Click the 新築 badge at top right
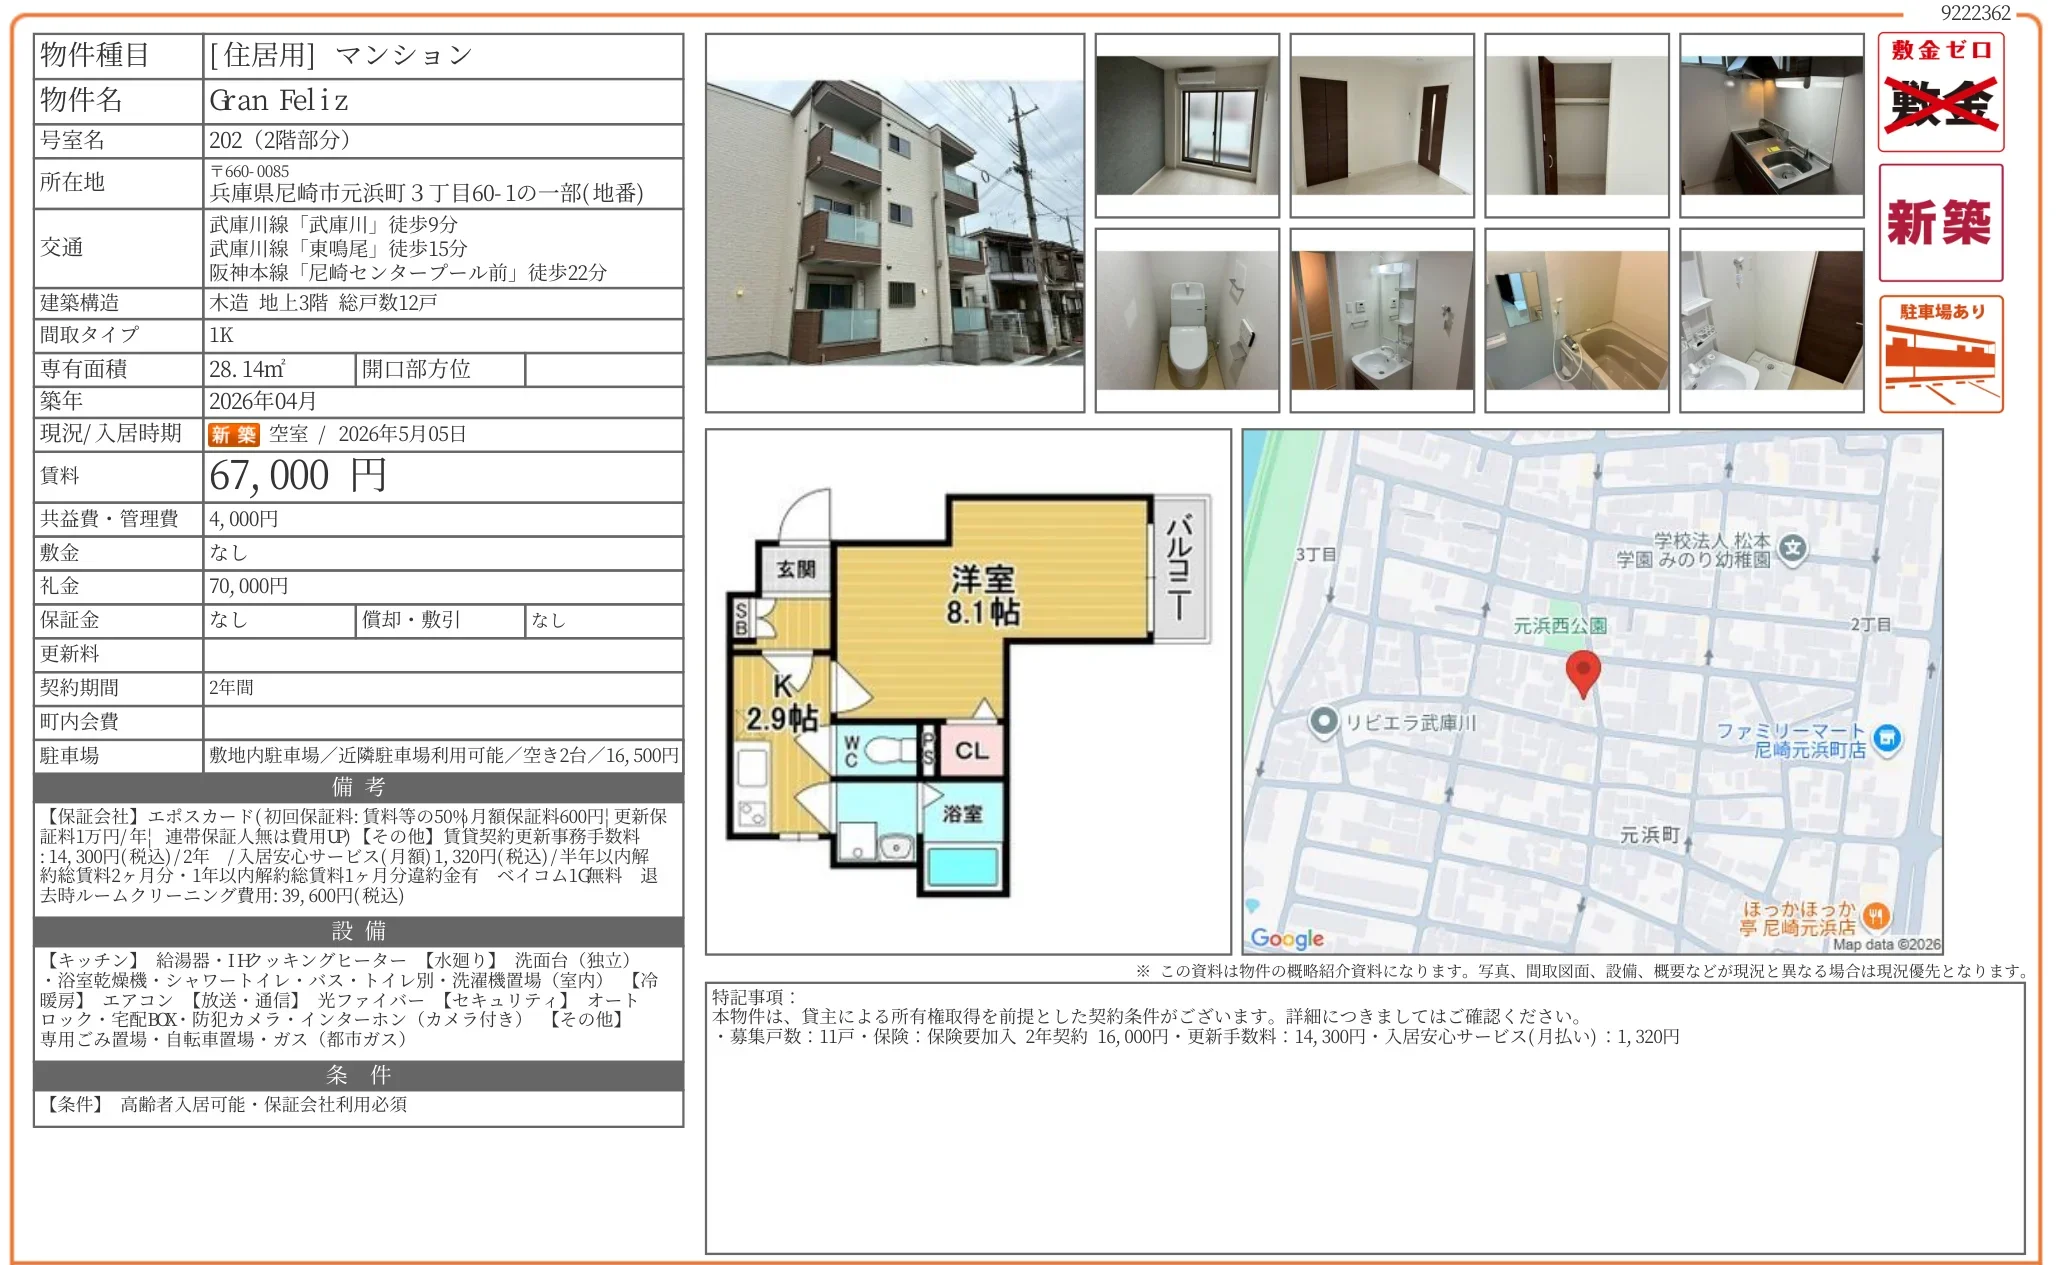The image size is (2056, 1265). [x=1940, y=222]
